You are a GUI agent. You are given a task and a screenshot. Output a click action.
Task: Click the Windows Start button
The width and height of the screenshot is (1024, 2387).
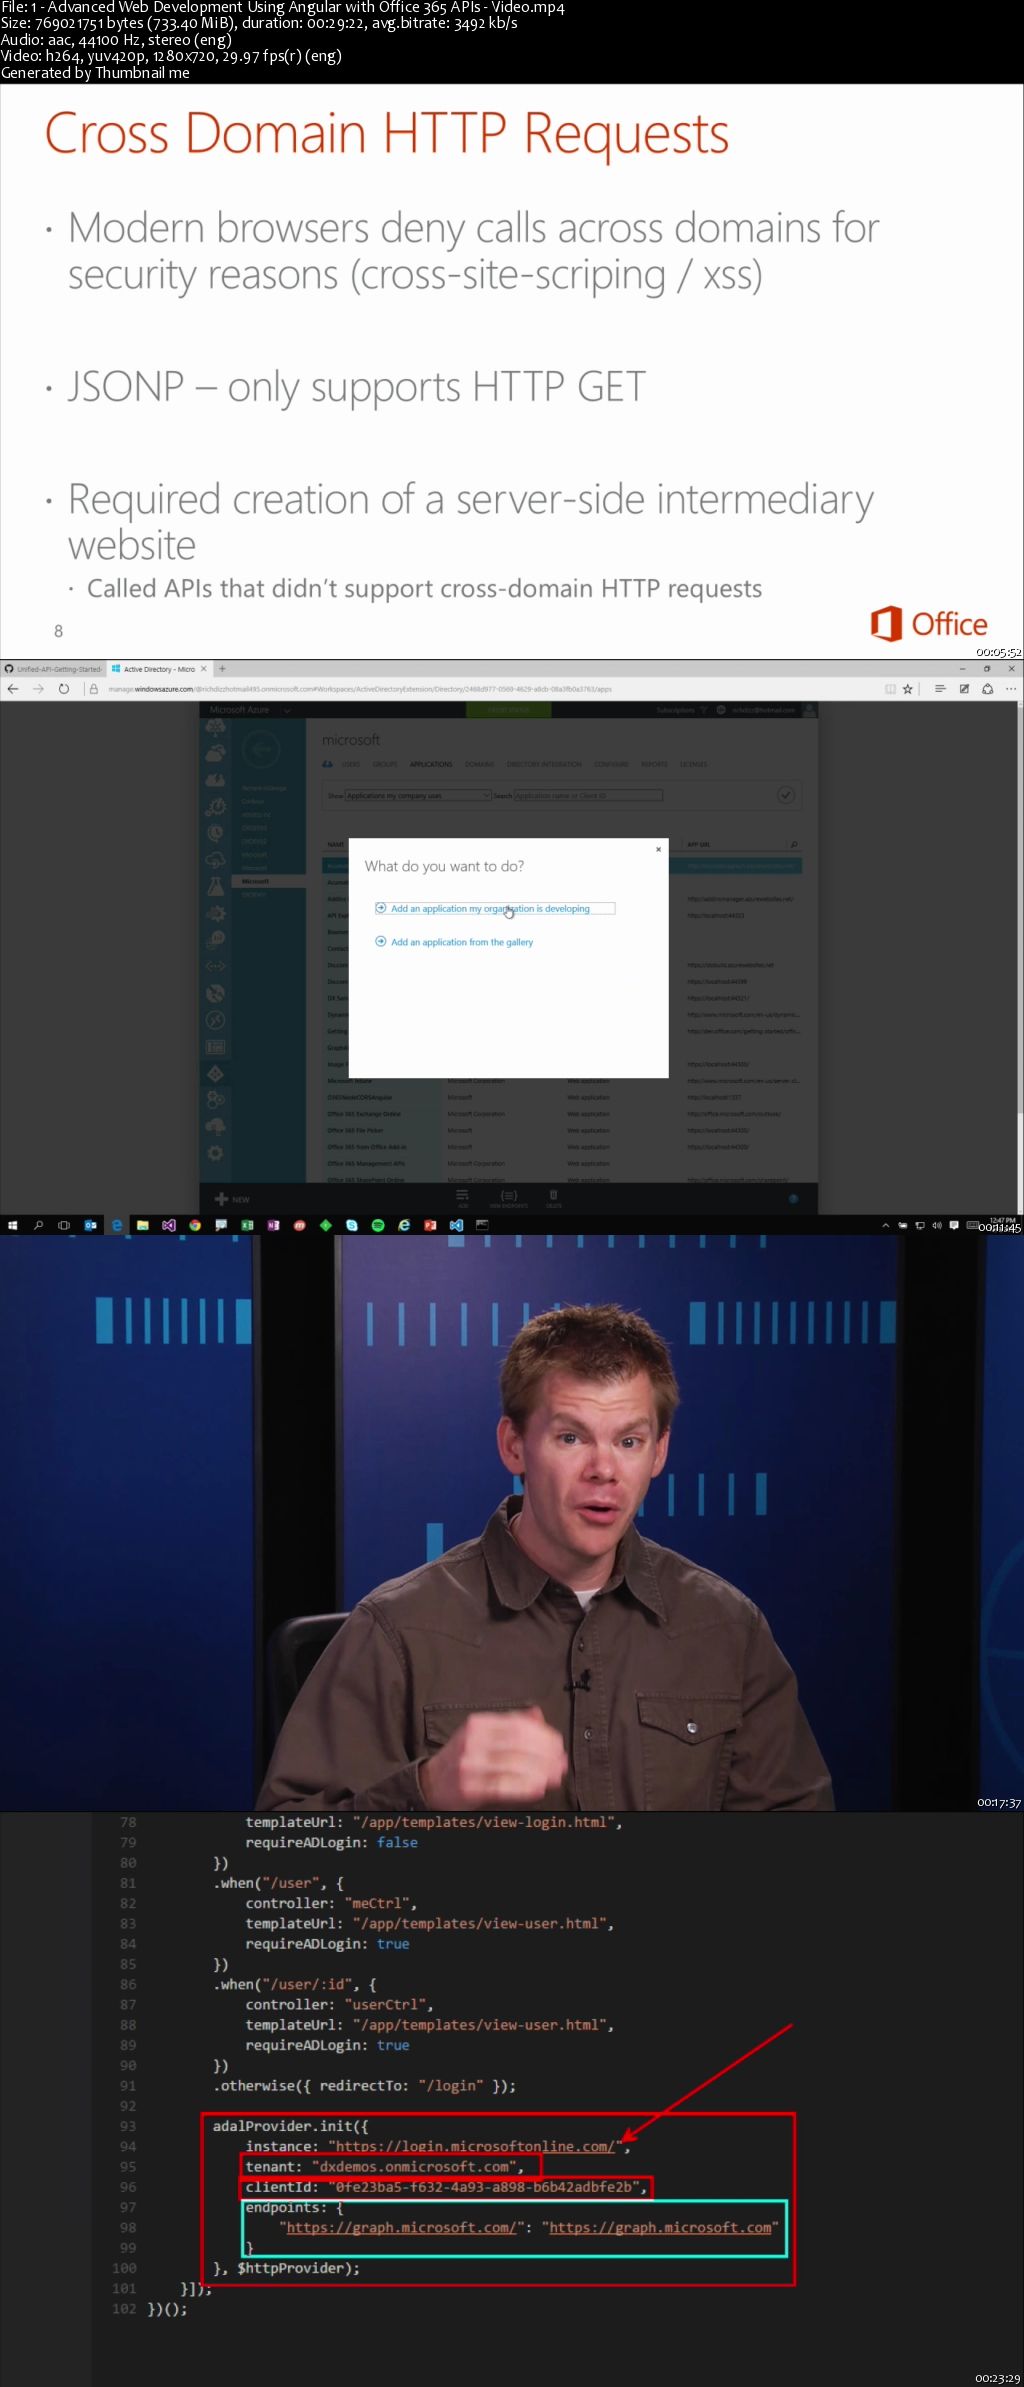coord(12,1225)
